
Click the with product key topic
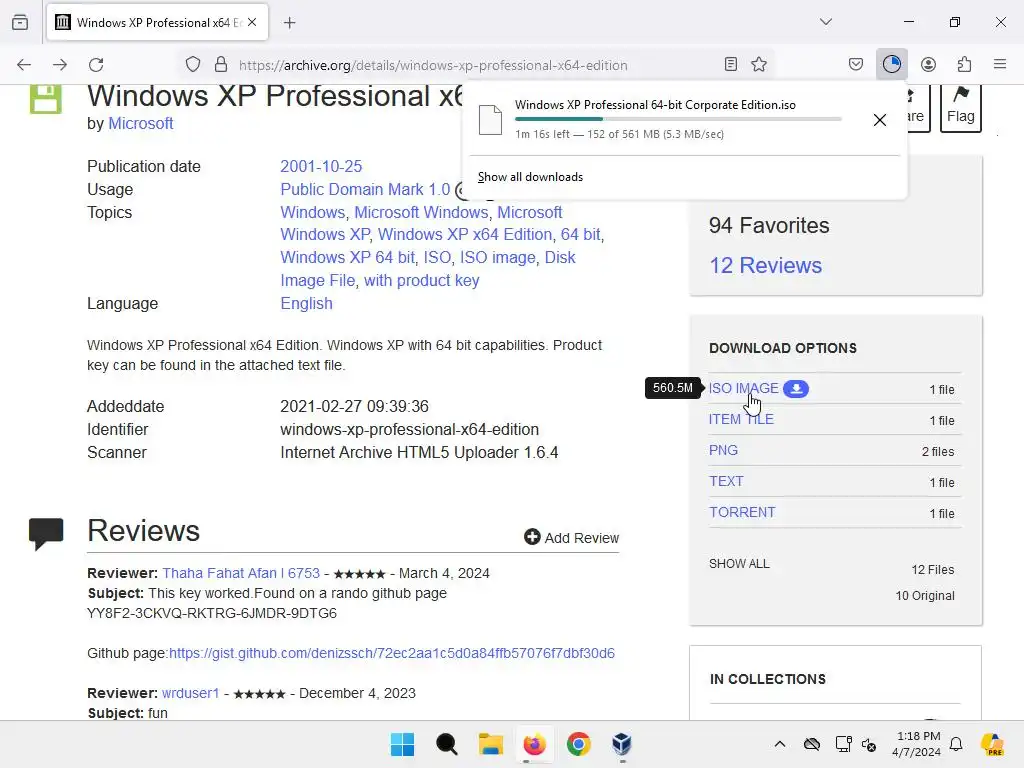point(422,280)
